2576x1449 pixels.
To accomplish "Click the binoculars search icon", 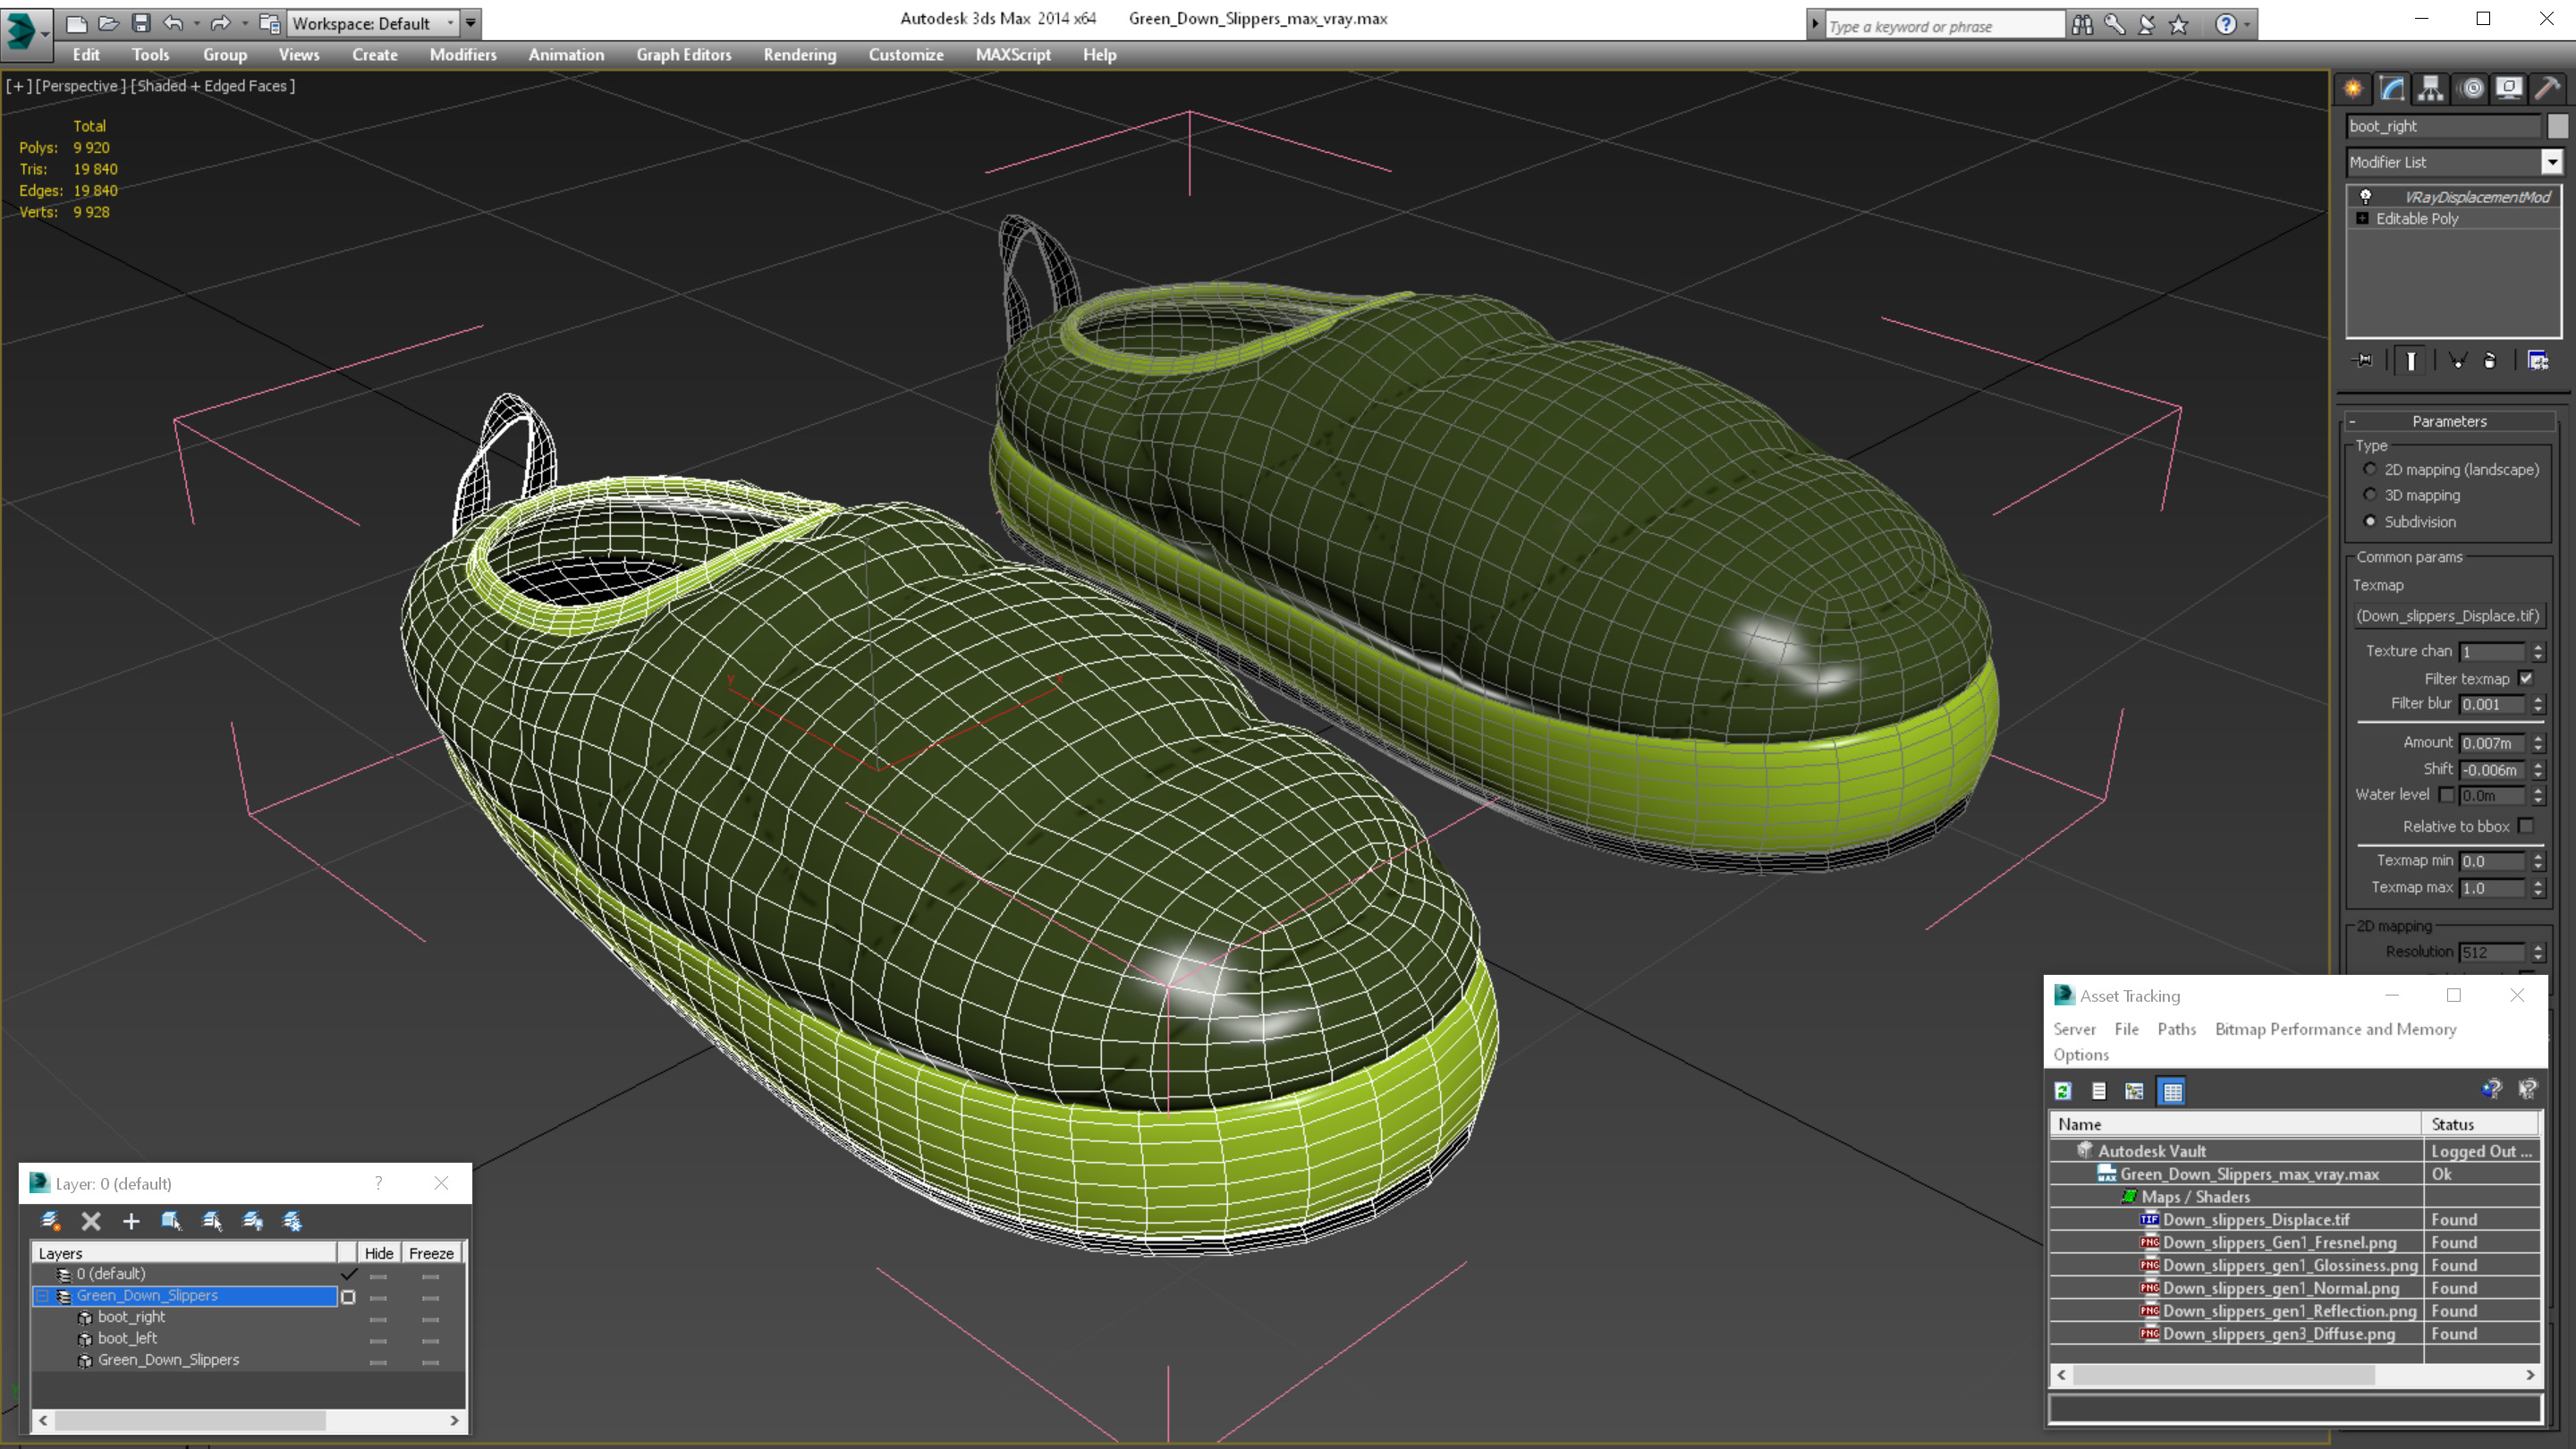I will (2082, 25).
